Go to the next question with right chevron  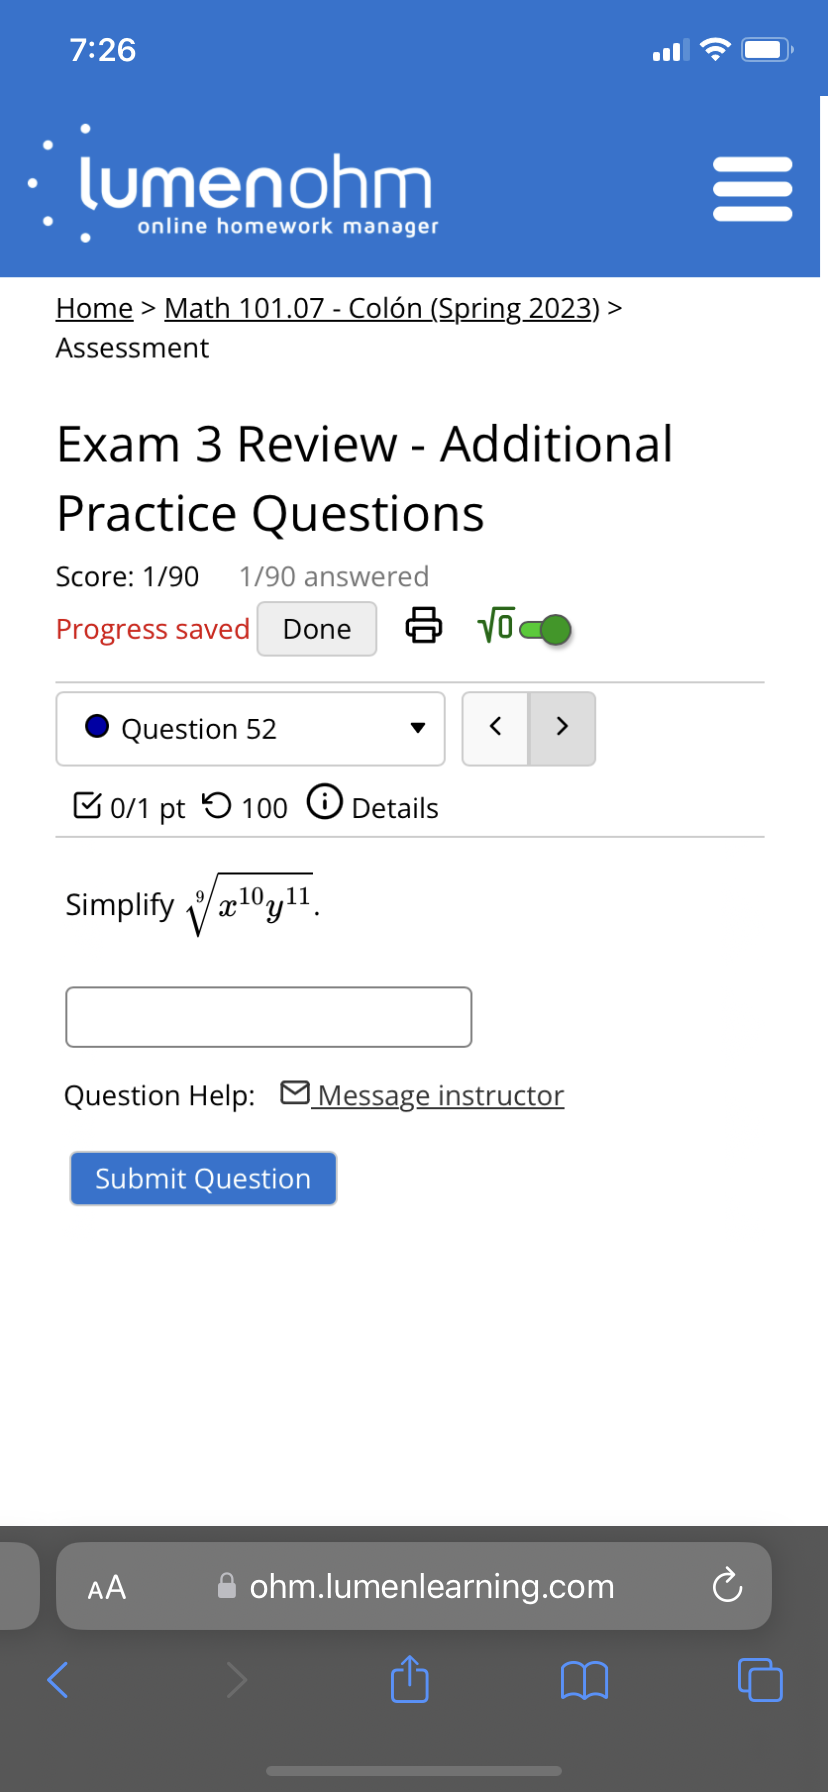click(562, 728)
